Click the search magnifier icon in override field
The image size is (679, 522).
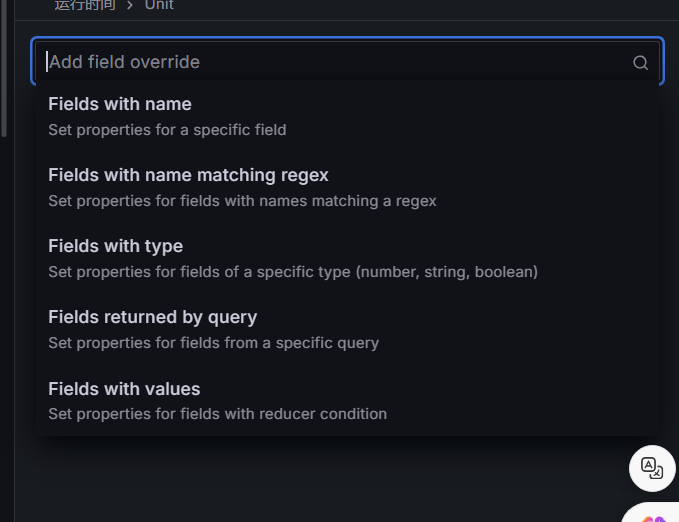640,62
